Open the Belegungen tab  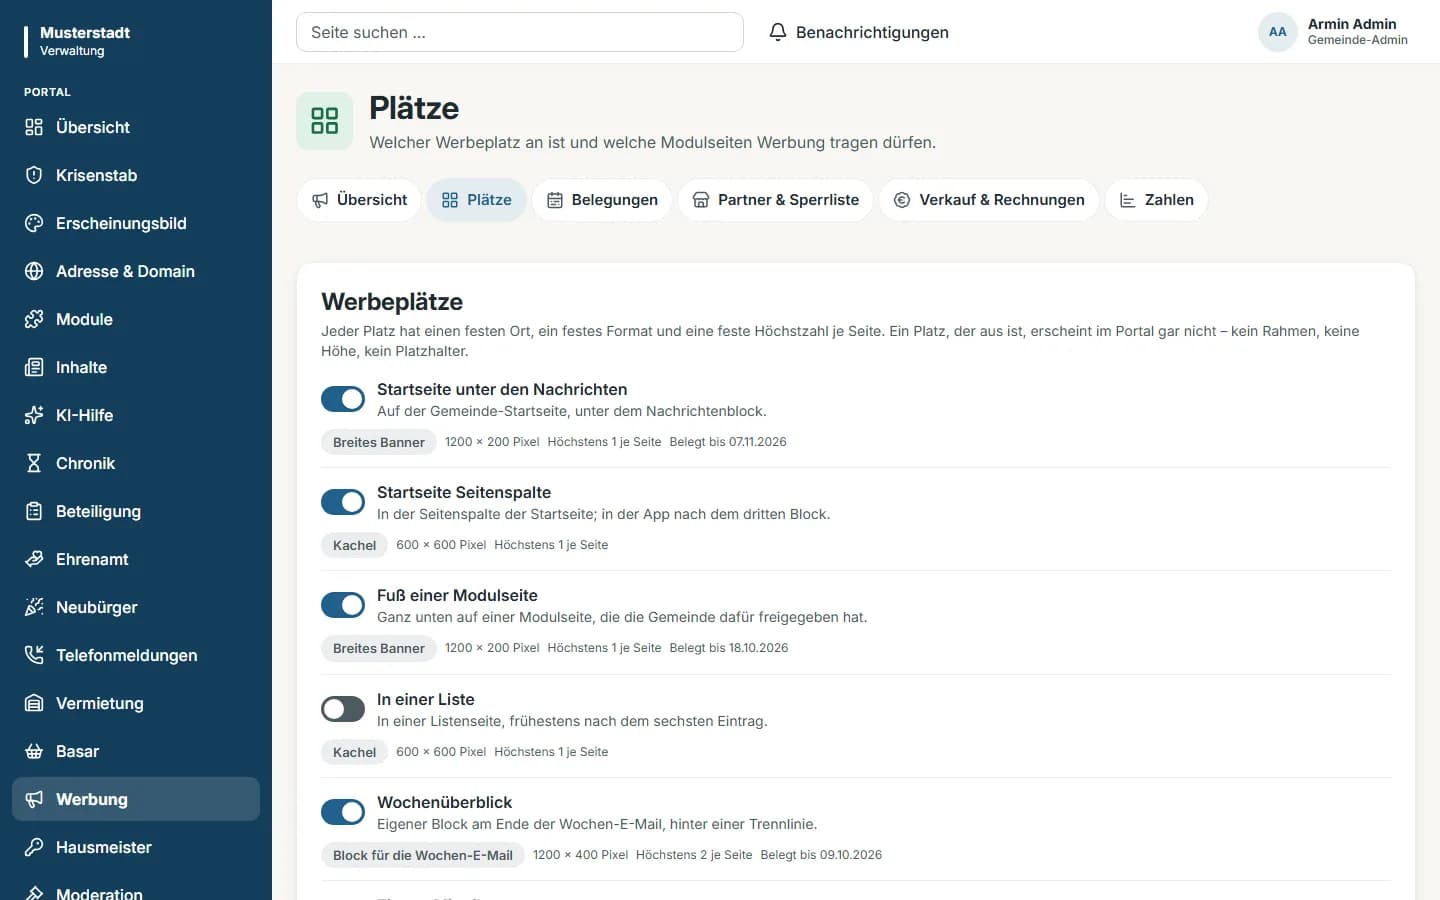tap(602, 200)
